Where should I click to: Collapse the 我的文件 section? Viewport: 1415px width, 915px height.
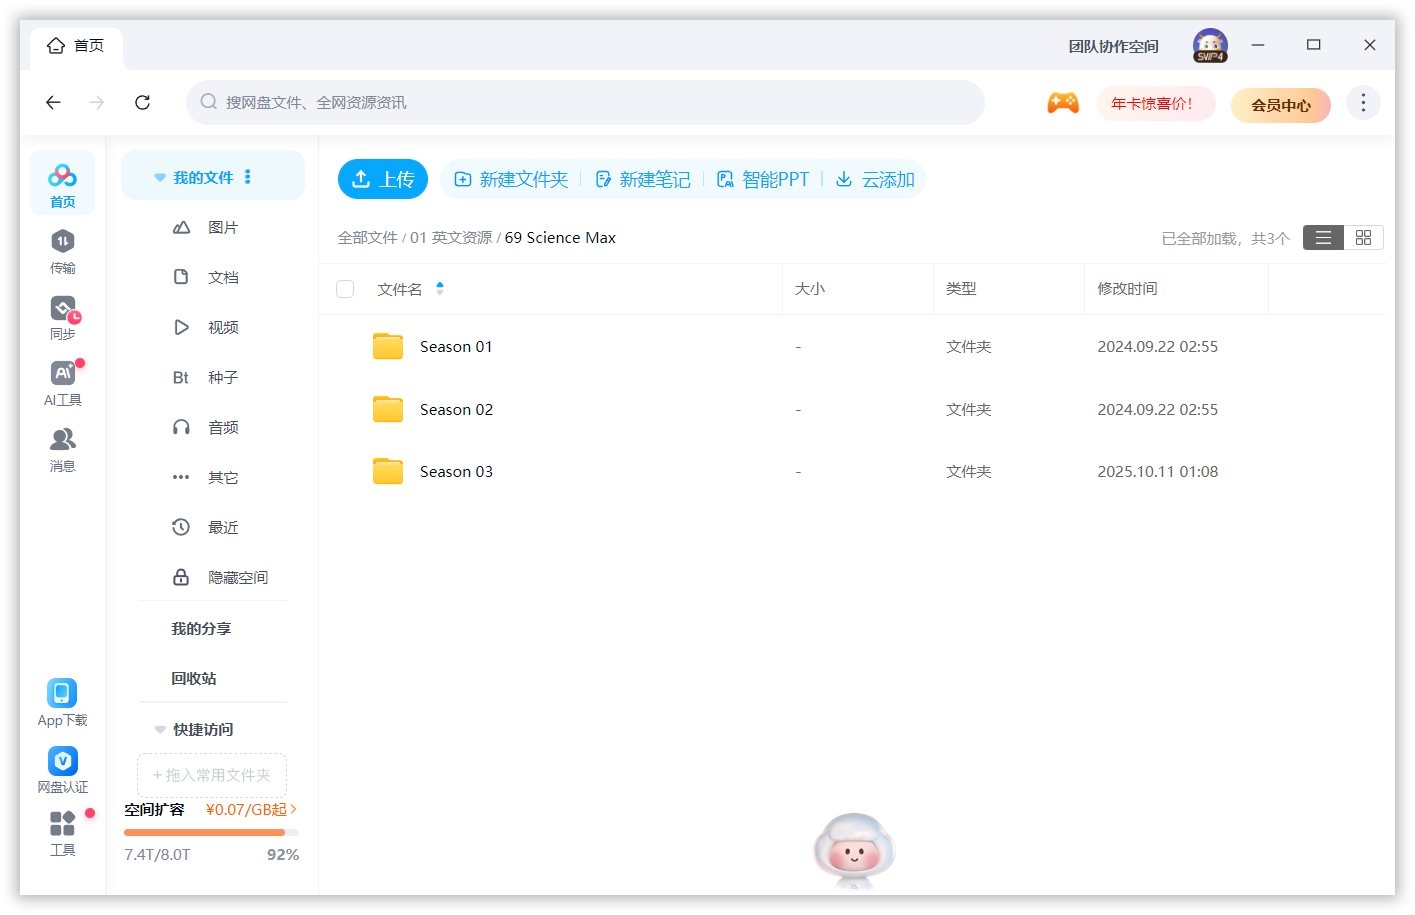[x=160, y=176]
